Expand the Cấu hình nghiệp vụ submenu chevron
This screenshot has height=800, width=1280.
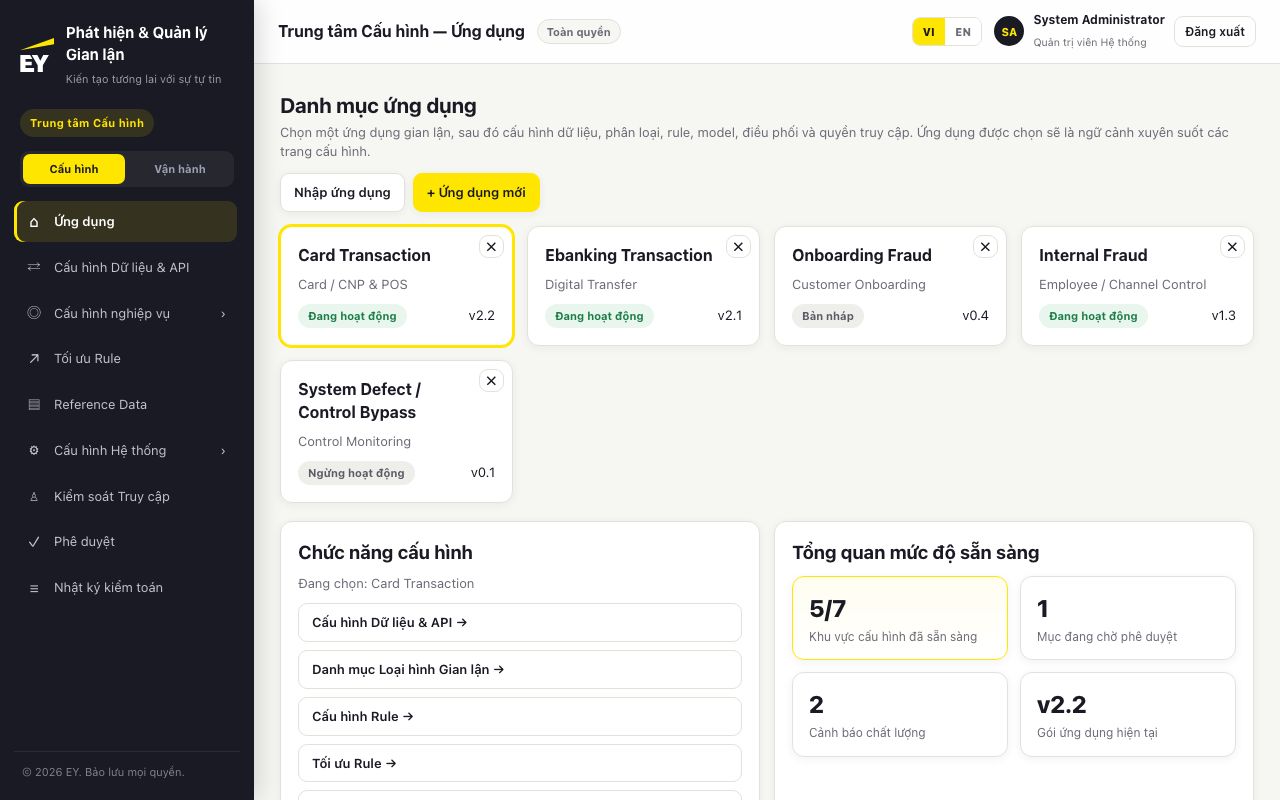(223, 314)
